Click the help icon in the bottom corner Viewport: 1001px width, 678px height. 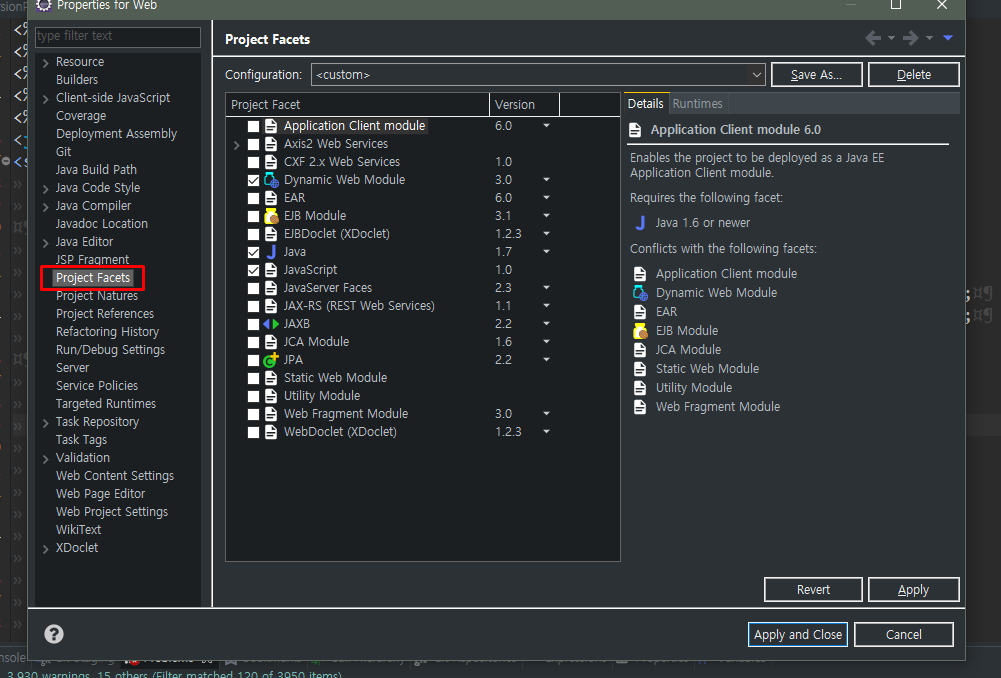53,633
